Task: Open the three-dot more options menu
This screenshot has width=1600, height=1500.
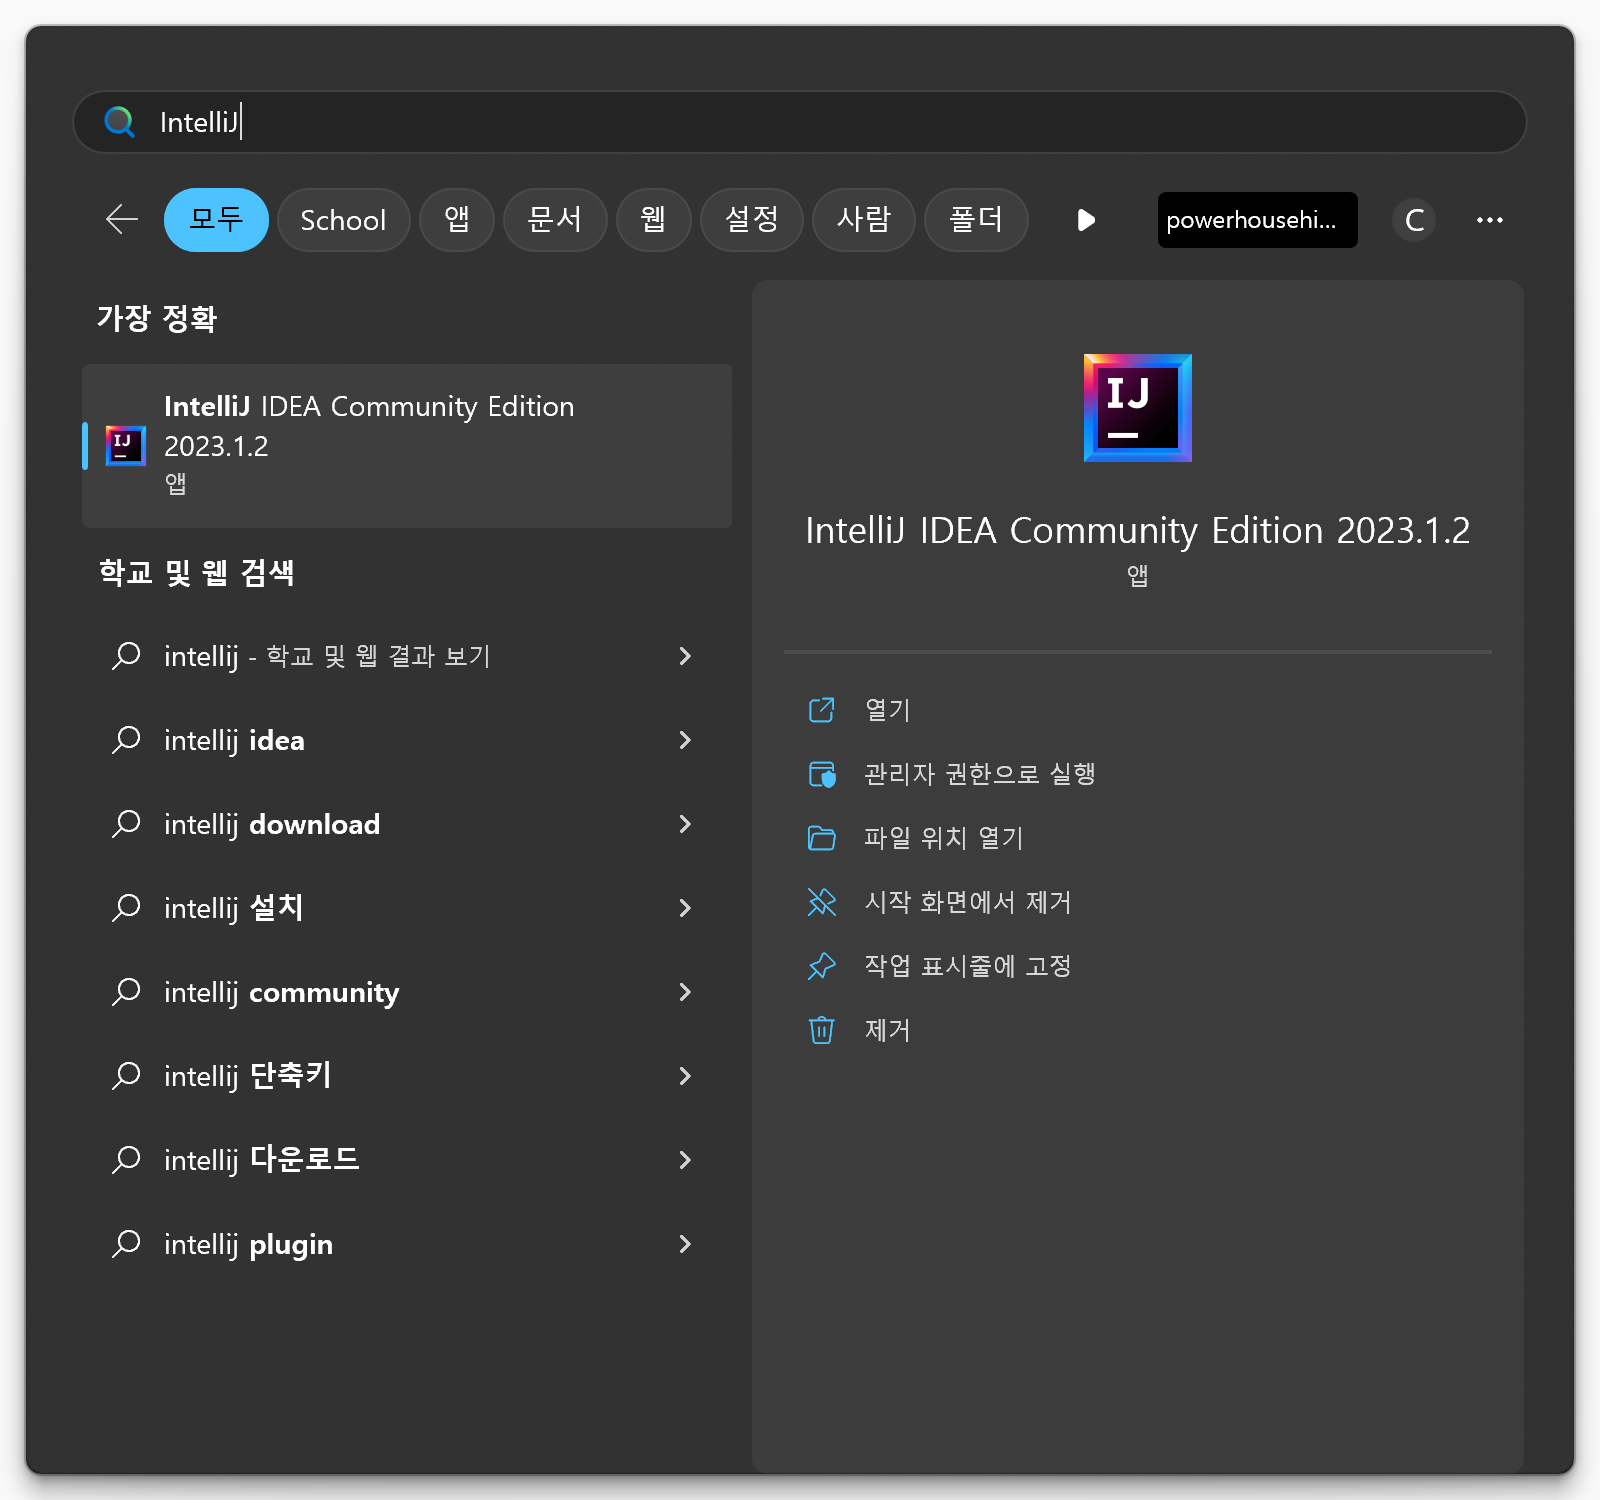Action: click(1490, 220)
